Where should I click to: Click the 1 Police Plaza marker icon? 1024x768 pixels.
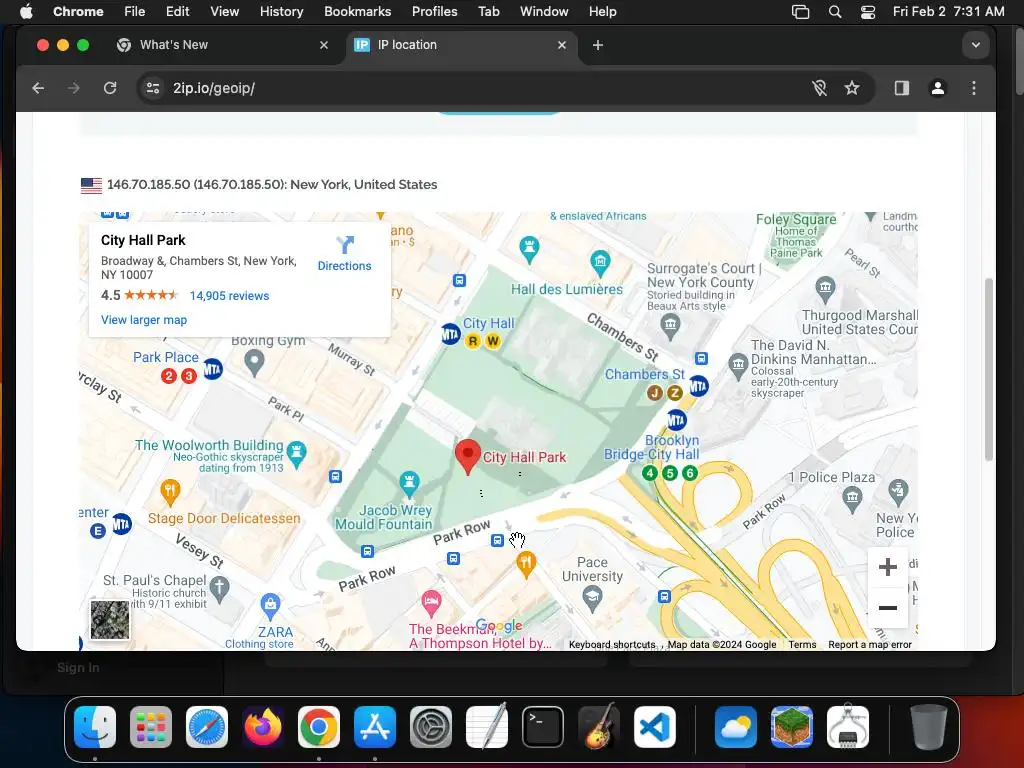pyautogui.click(x=852, y=500)
